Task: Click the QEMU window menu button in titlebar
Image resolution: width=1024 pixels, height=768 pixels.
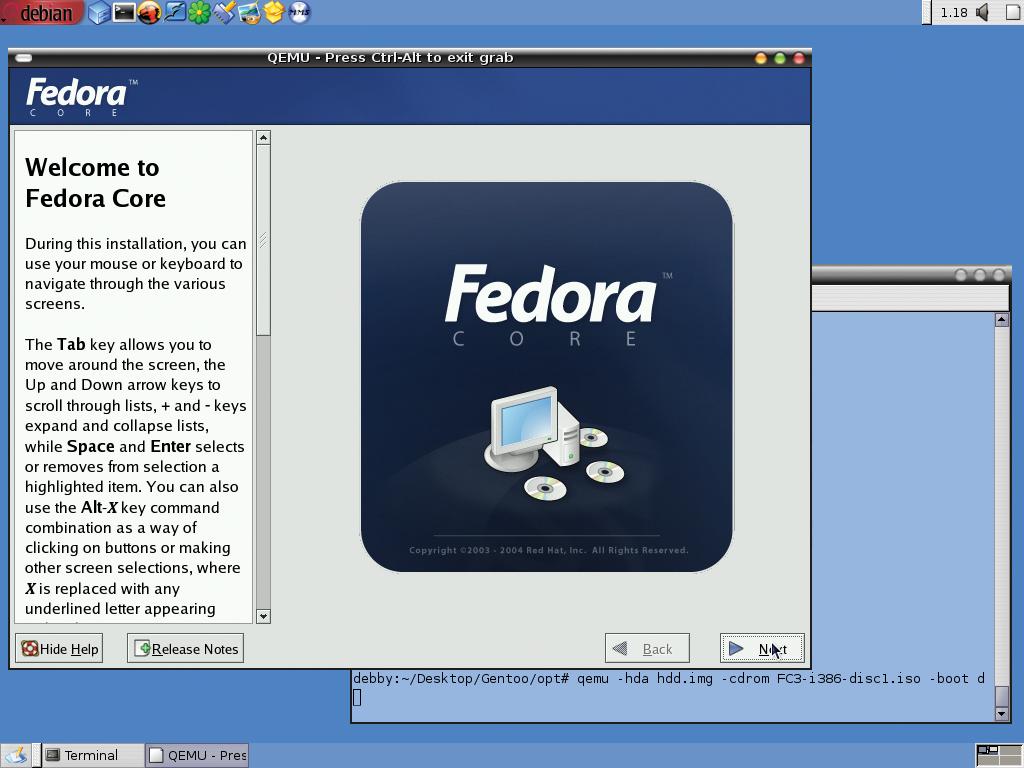Action: tap(24, 58)
